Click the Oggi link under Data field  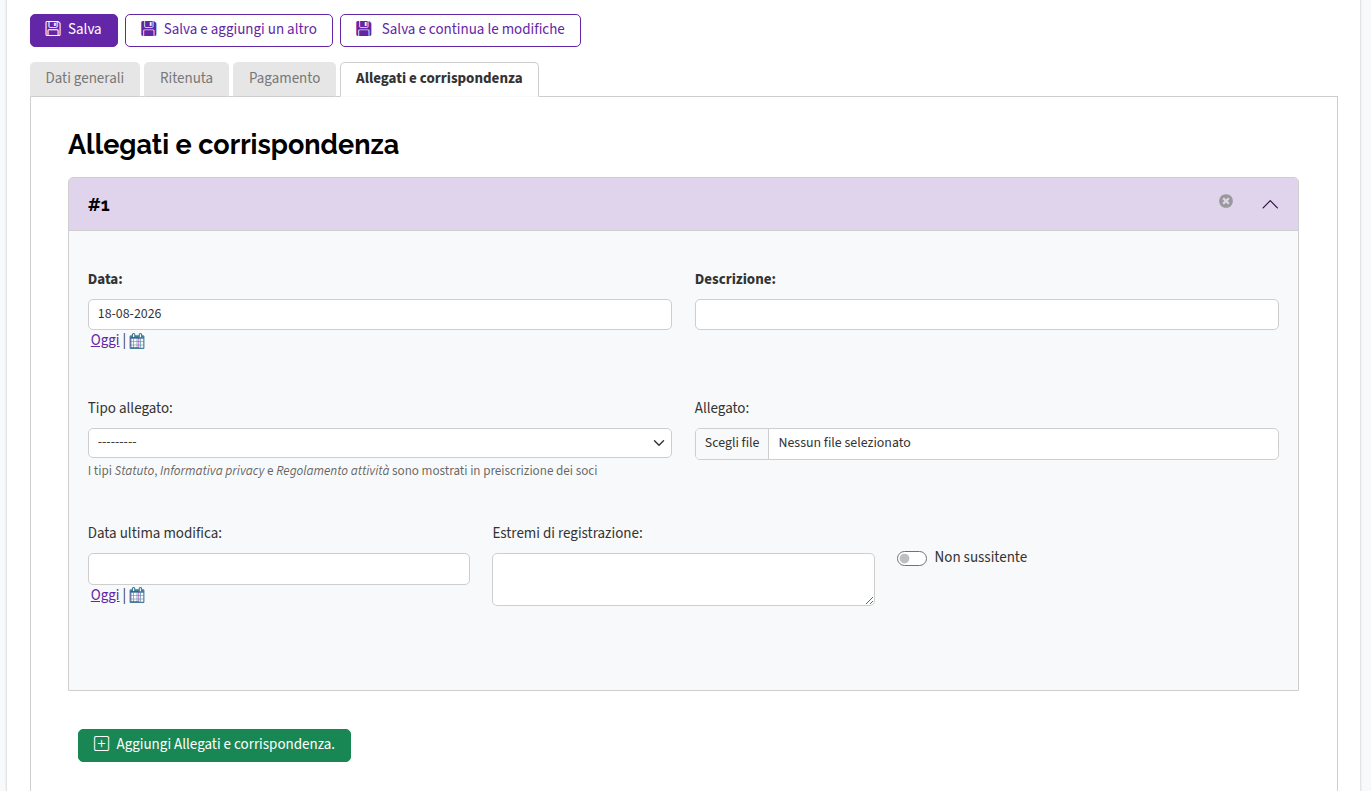click(105, 341)
